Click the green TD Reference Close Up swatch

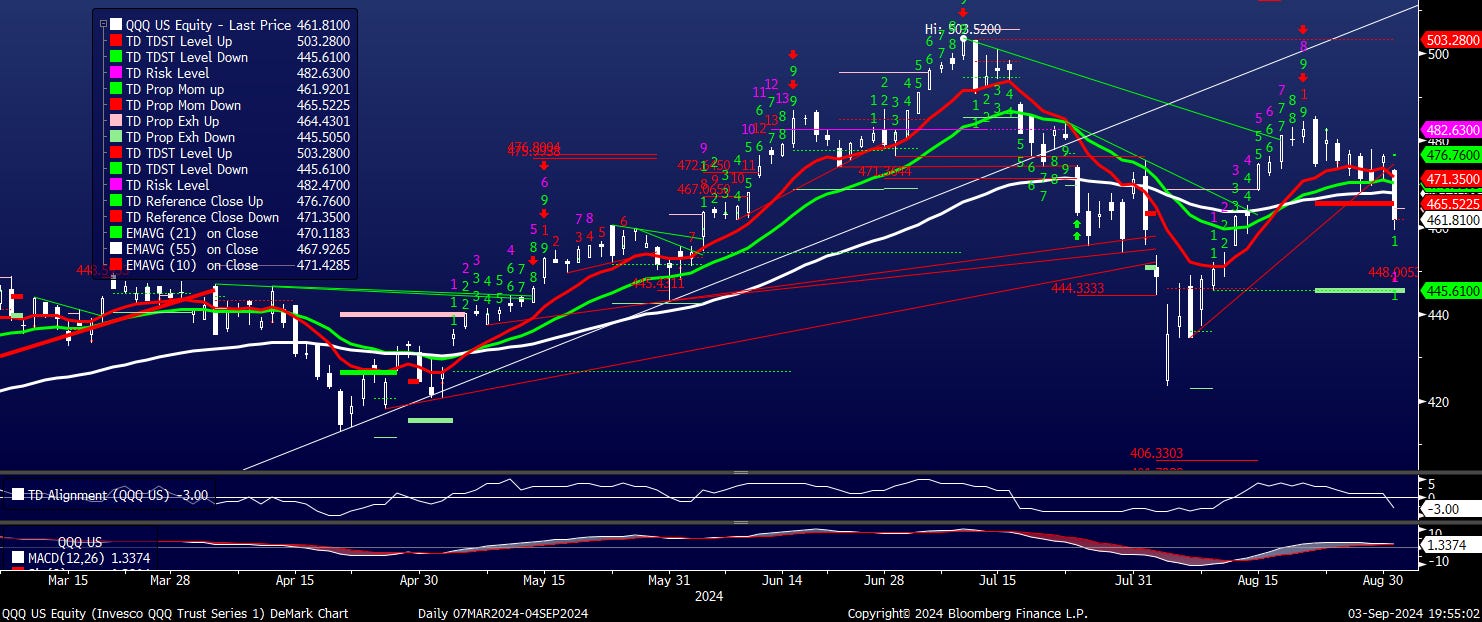pyautogui.click(x=117, y=201)
